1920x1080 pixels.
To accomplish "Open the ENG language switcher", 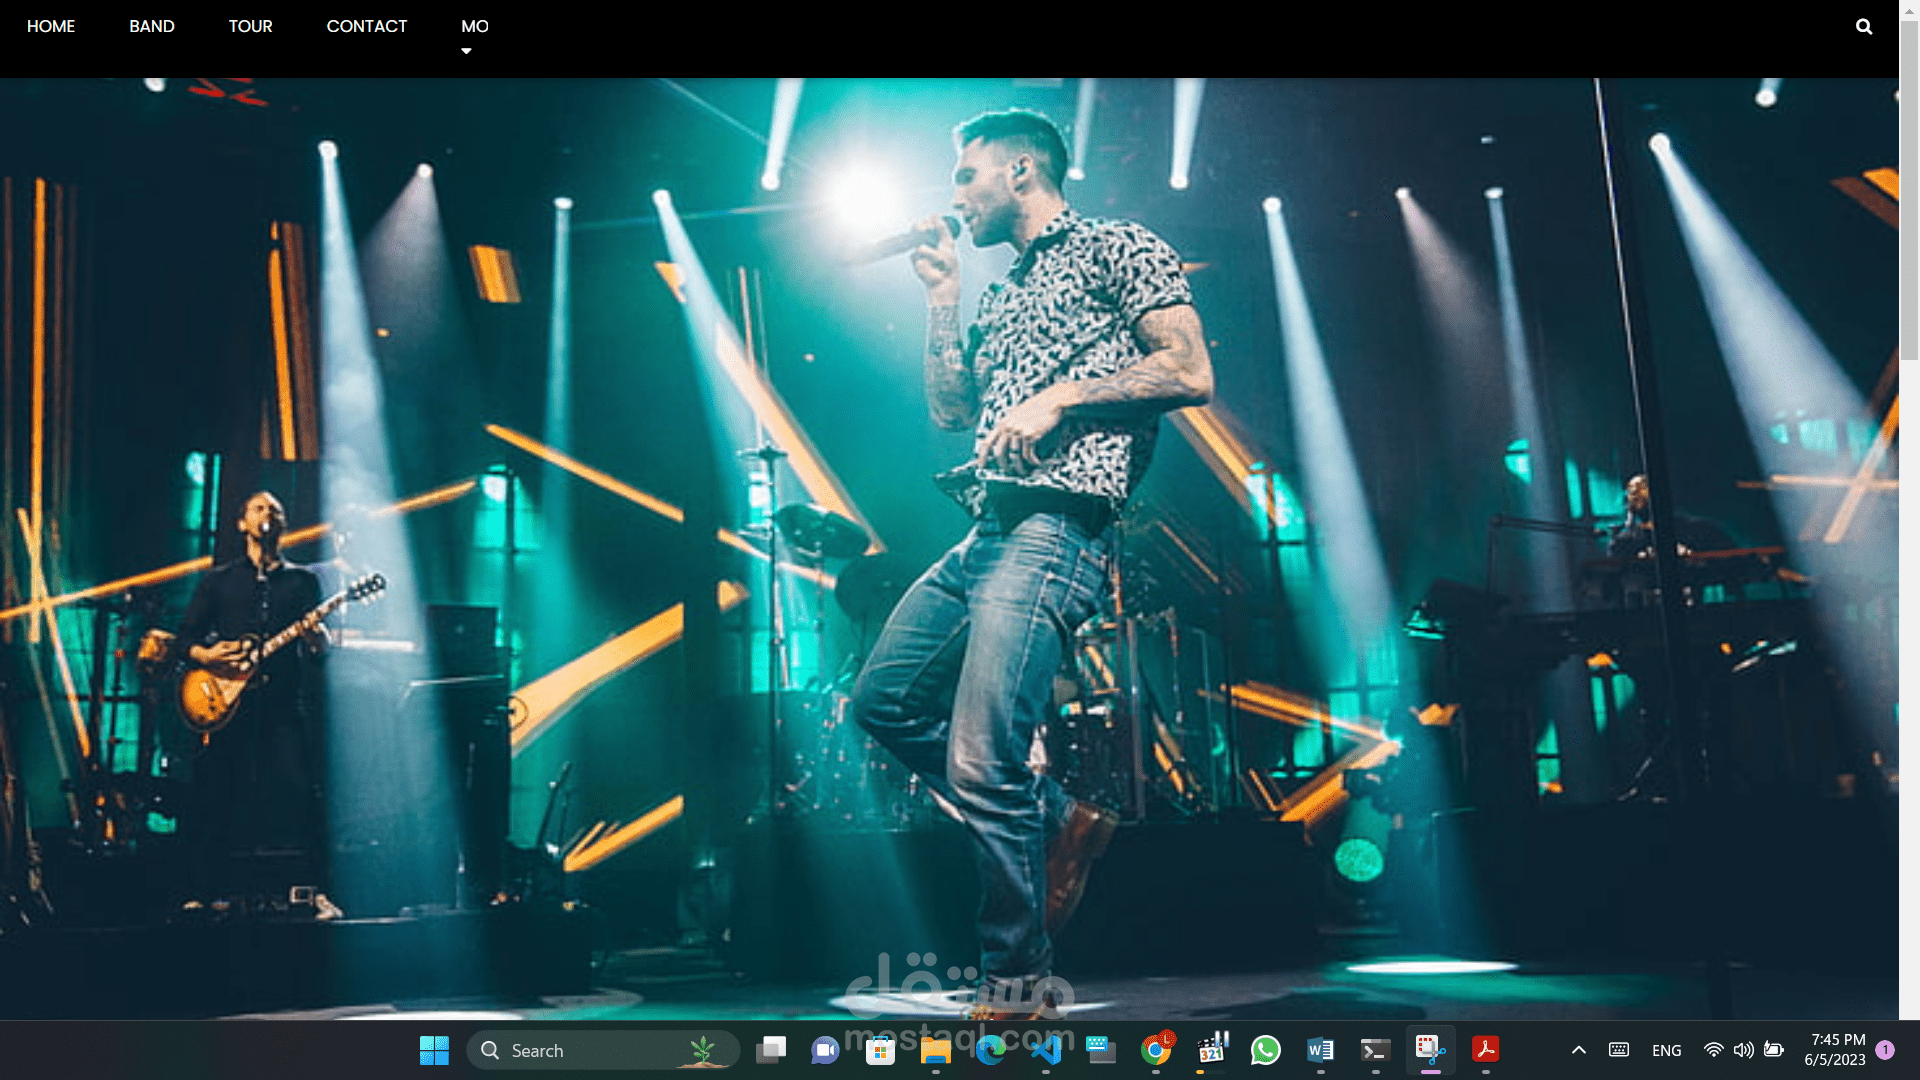I will (x=1667, y=1050).
